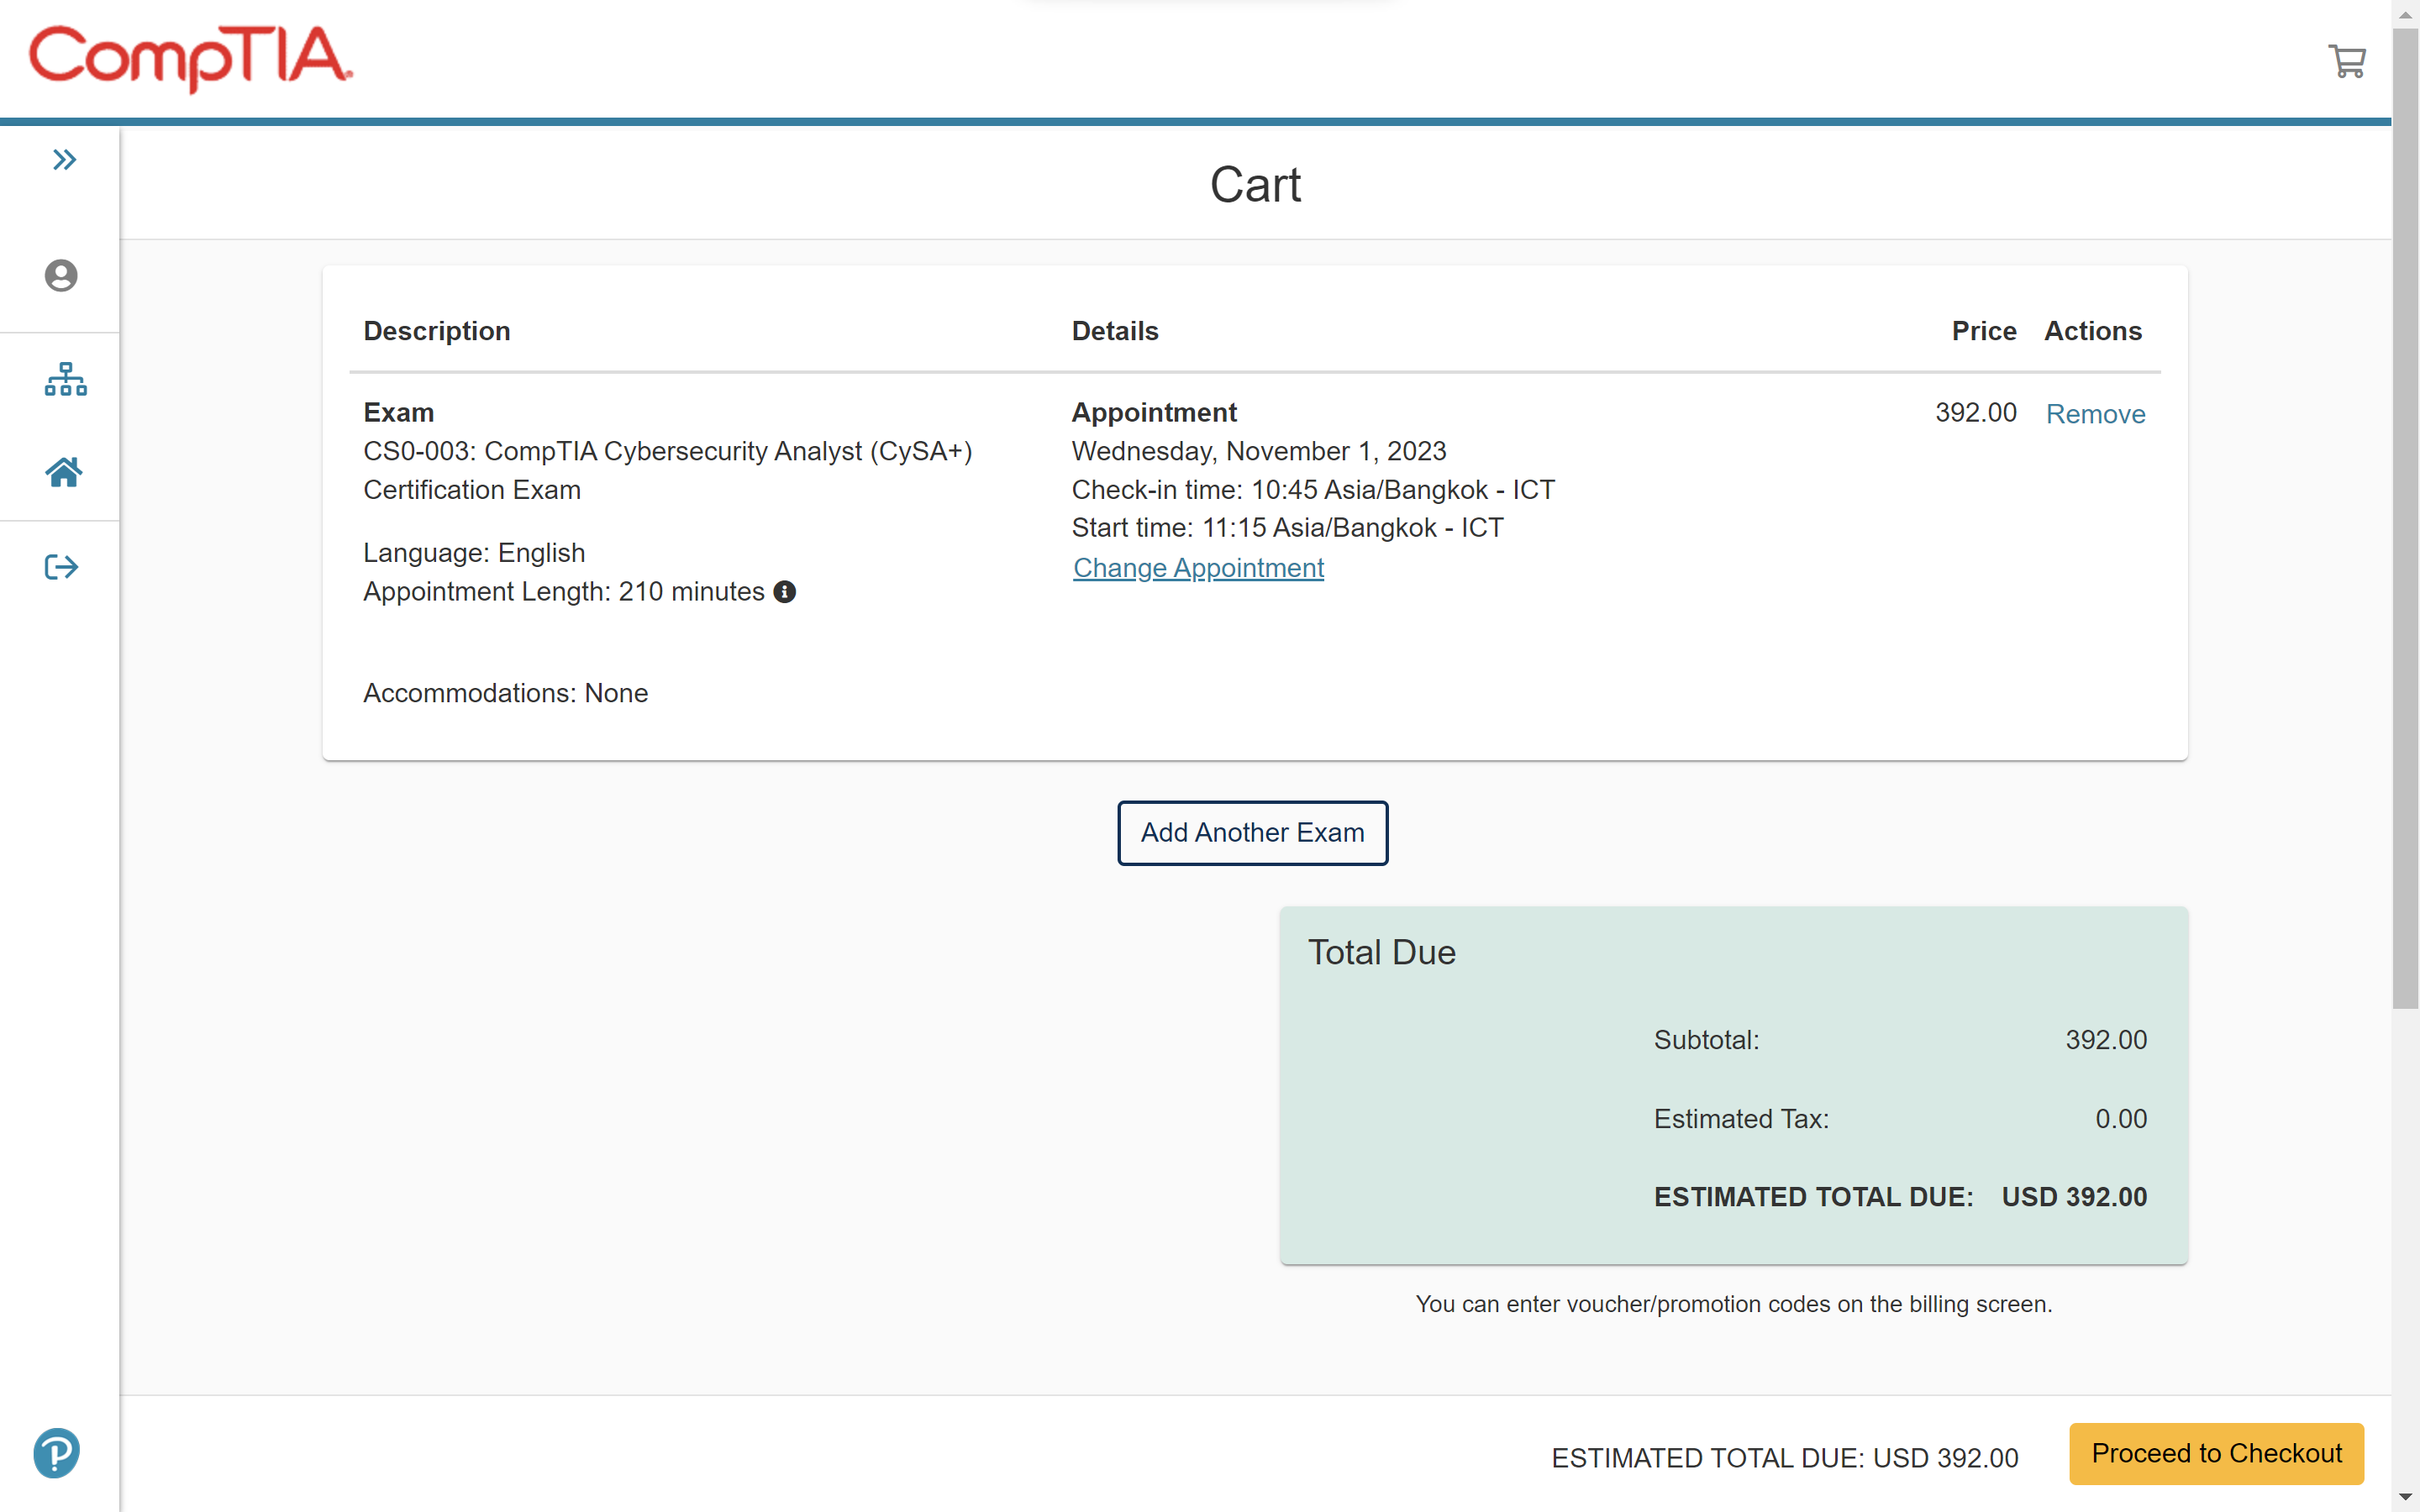Click the Price column header

pyautogui.click(x=1983, y=331)
